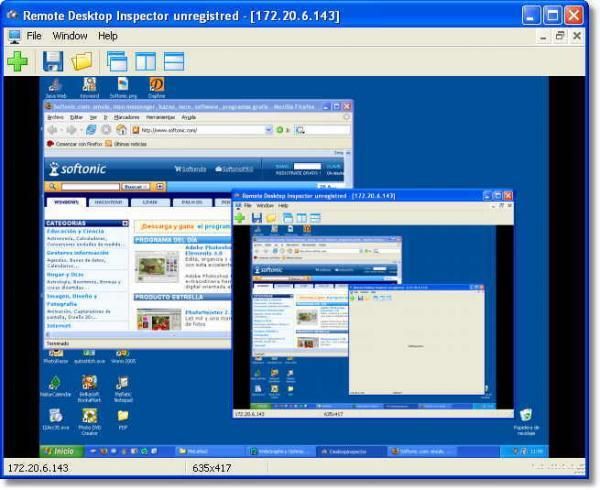Click Producto Estrella screenshot thumbnail

point(159,319)
